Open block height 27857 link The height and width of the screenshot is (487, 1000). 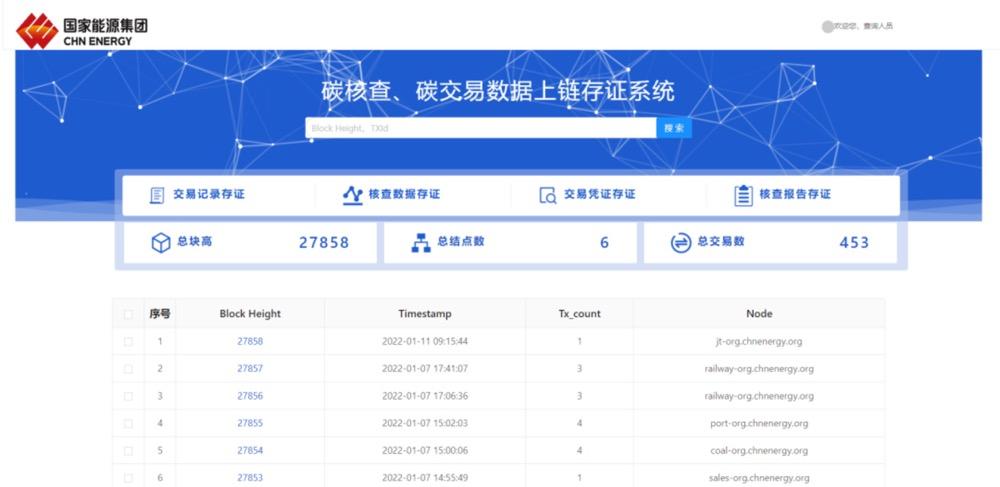[250, 369]
